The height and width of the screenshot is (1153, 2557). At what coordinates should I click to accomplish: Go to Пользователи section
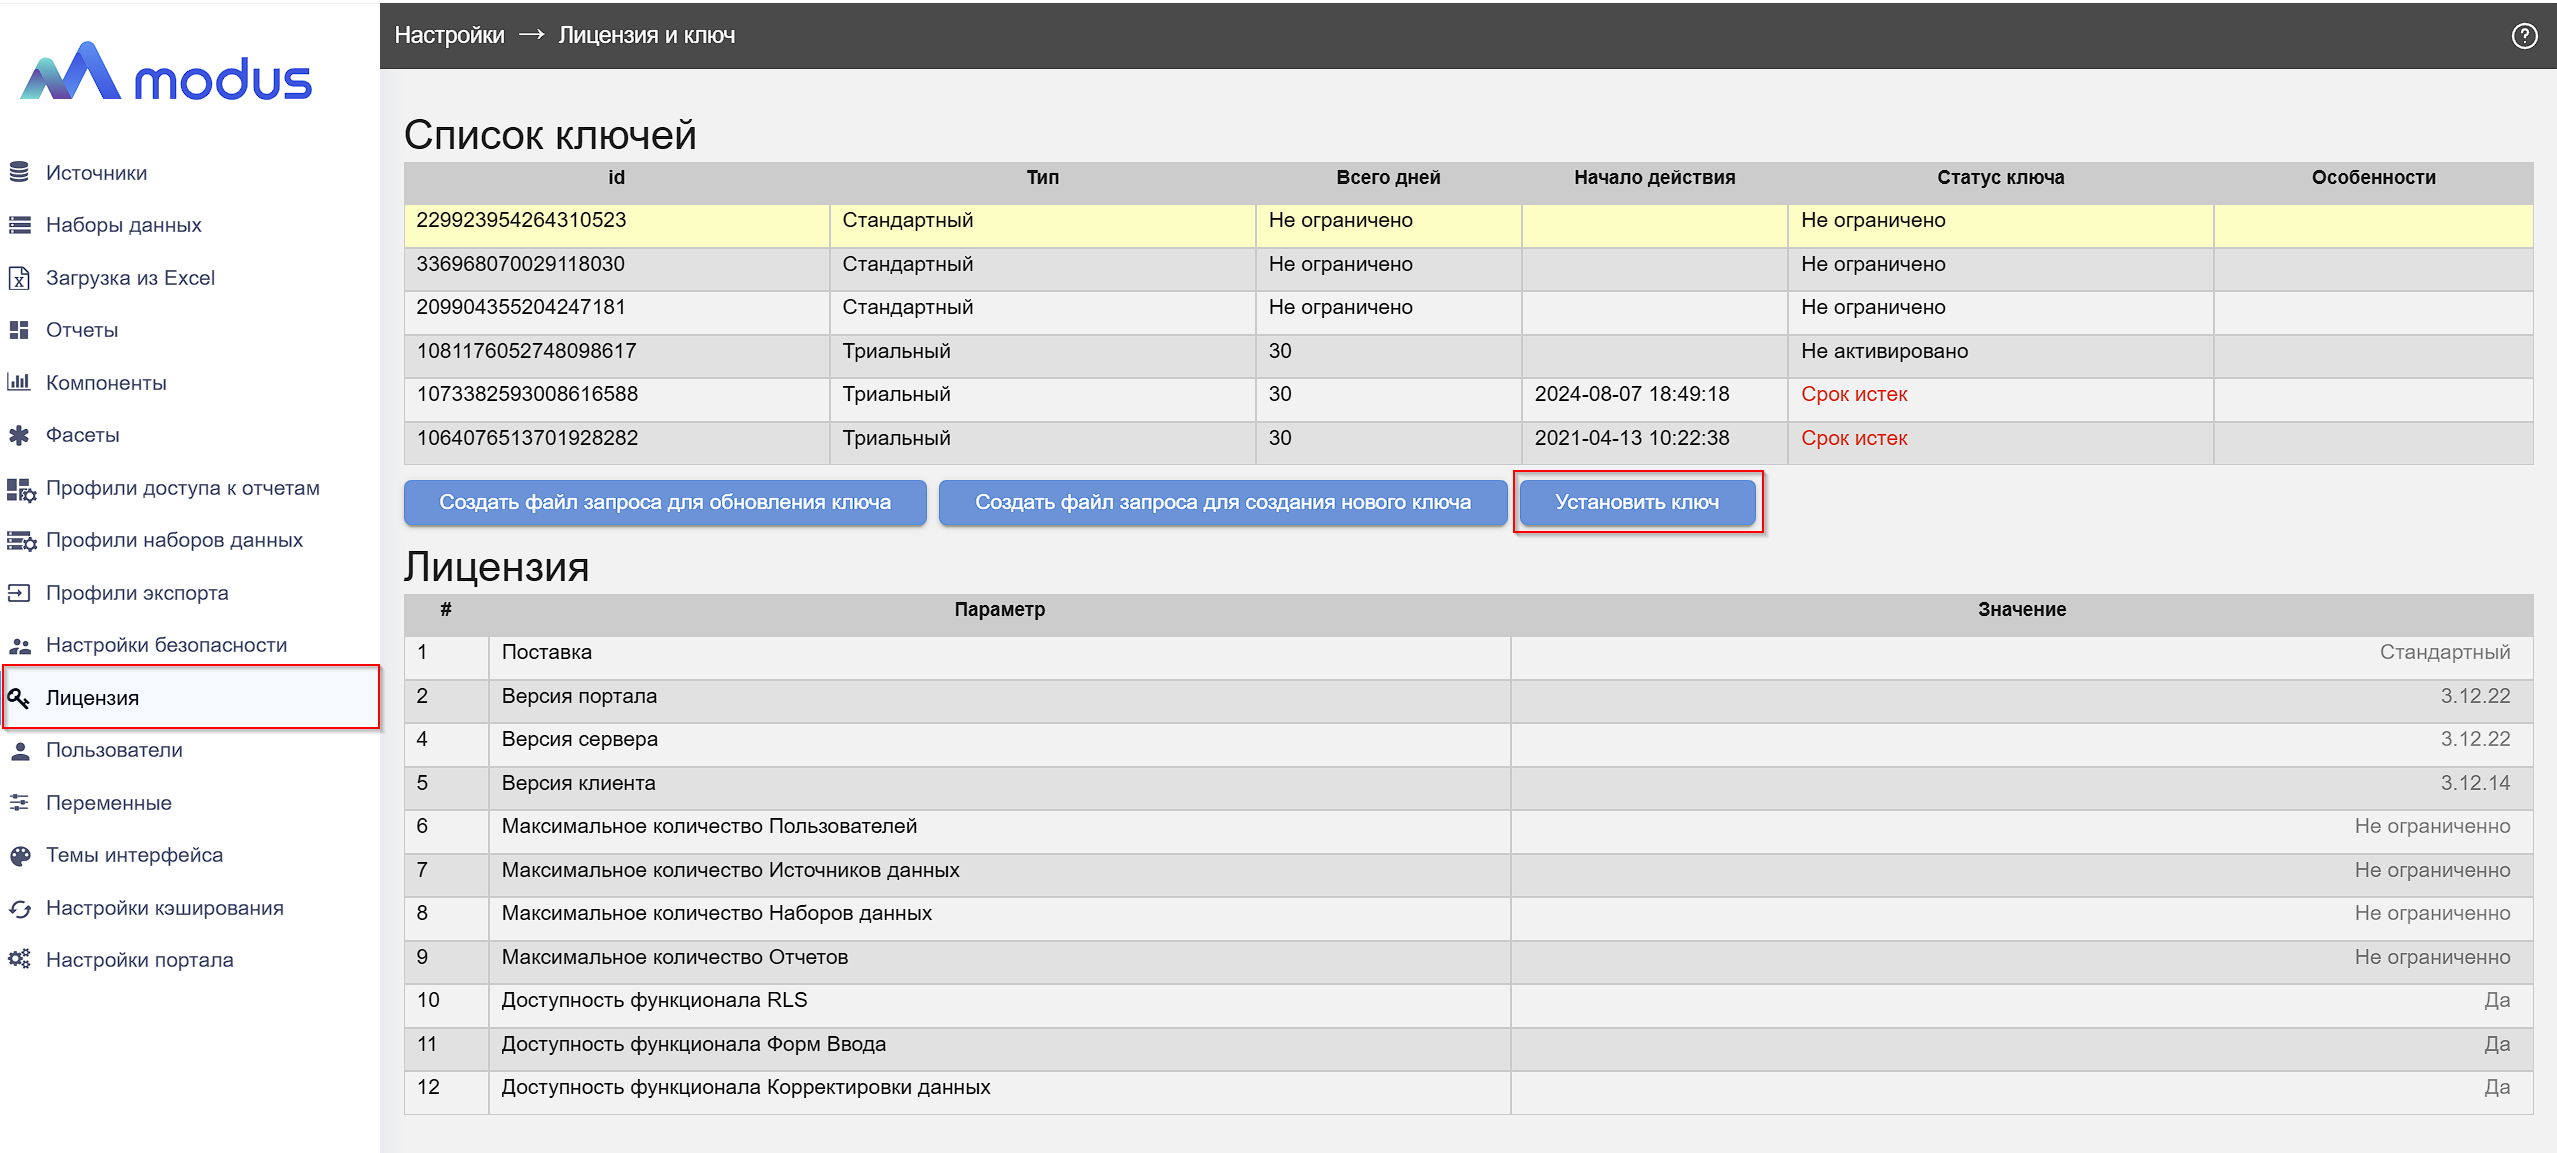coord(114,750)
